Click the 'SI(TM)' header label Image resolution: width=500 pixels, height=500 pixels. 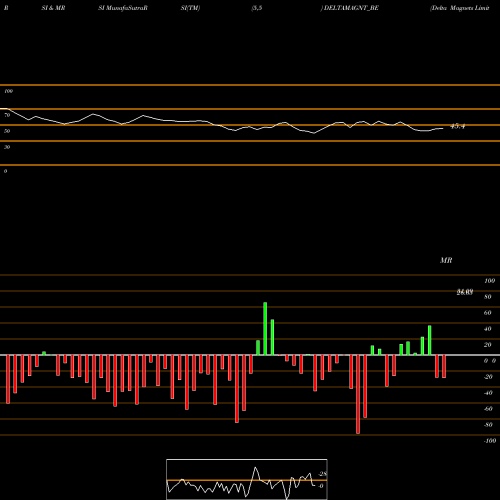[190, 8]
